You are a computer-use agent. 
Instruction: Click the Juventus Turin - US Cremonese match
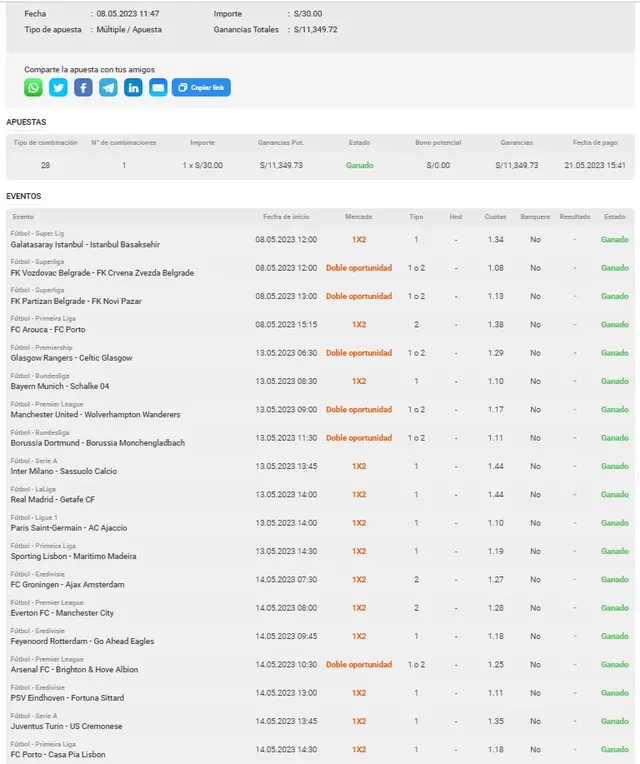click(66, 726)
